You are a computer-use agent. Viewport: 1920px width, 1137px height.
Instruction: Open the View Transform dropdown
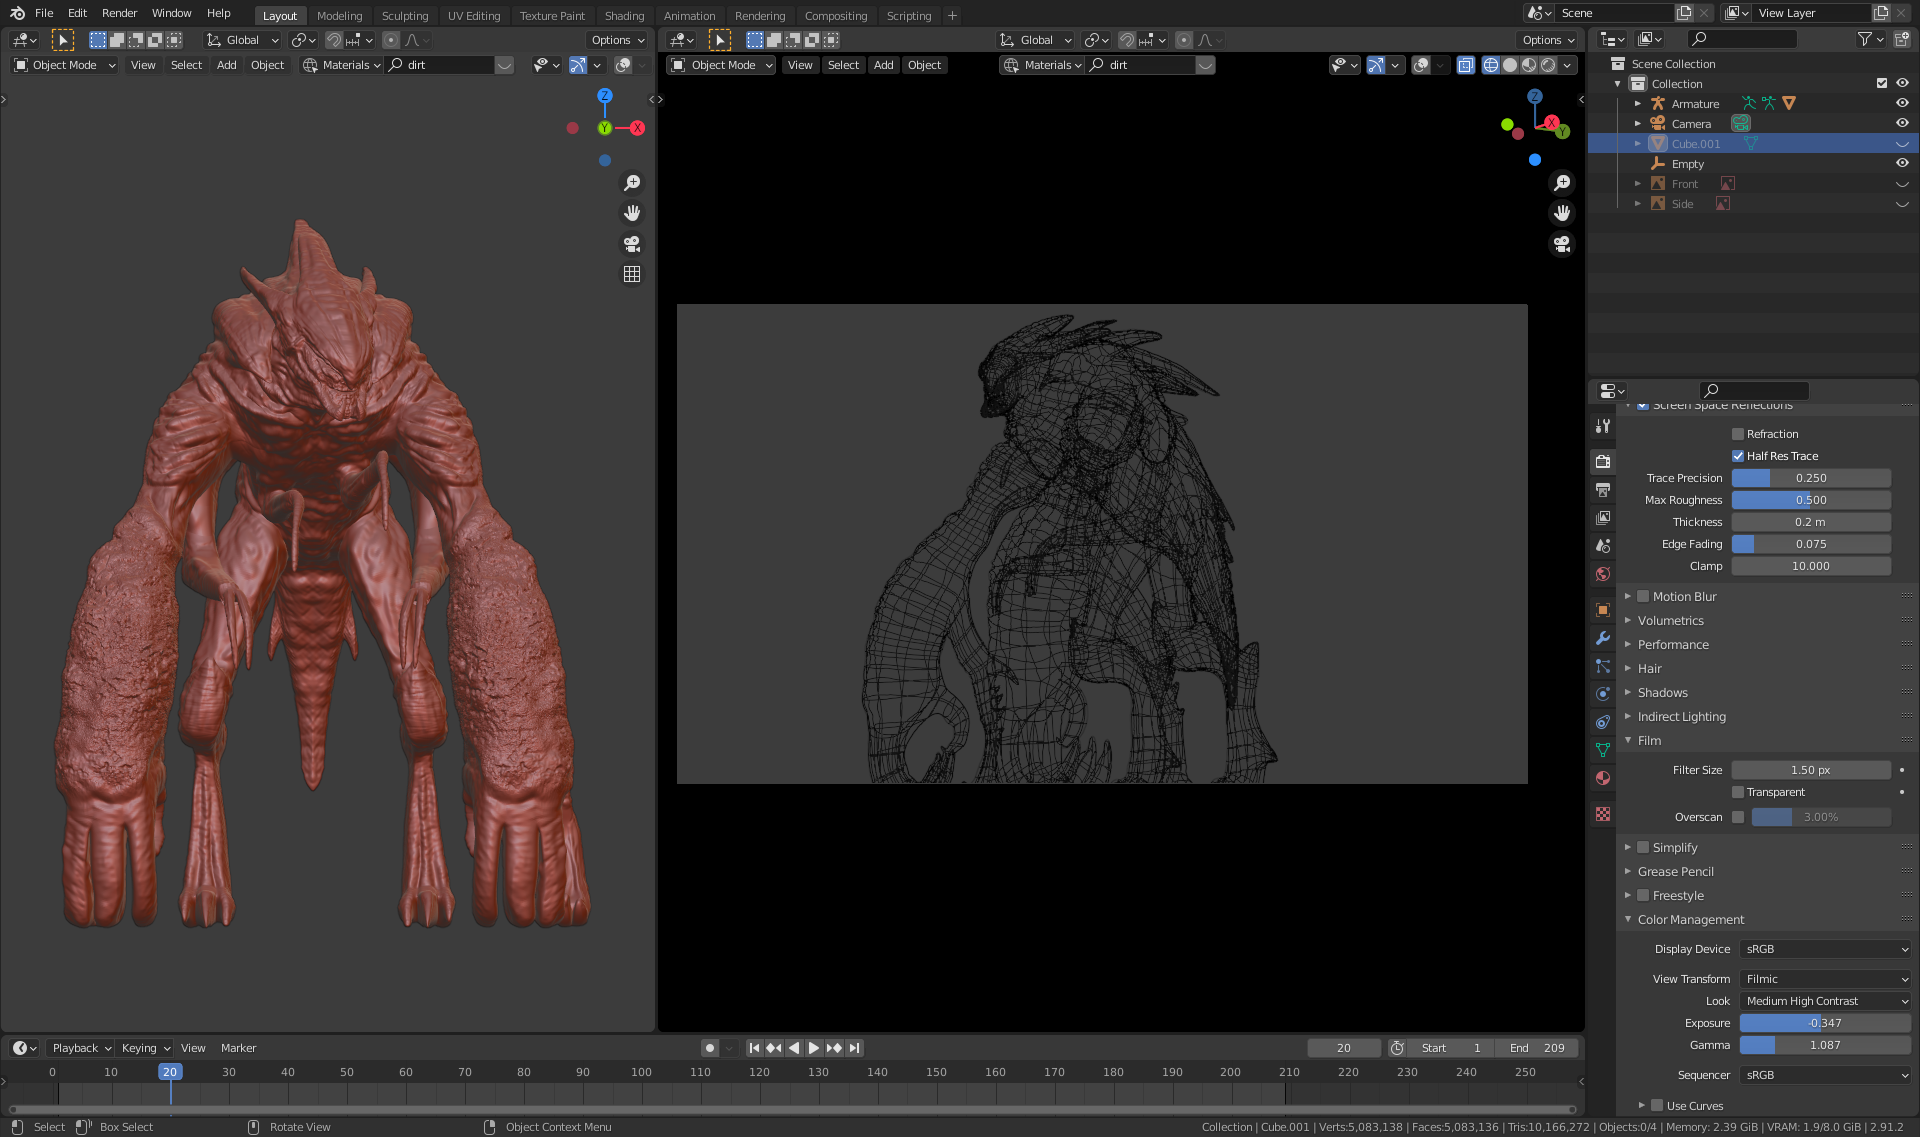click(1824, 978)
